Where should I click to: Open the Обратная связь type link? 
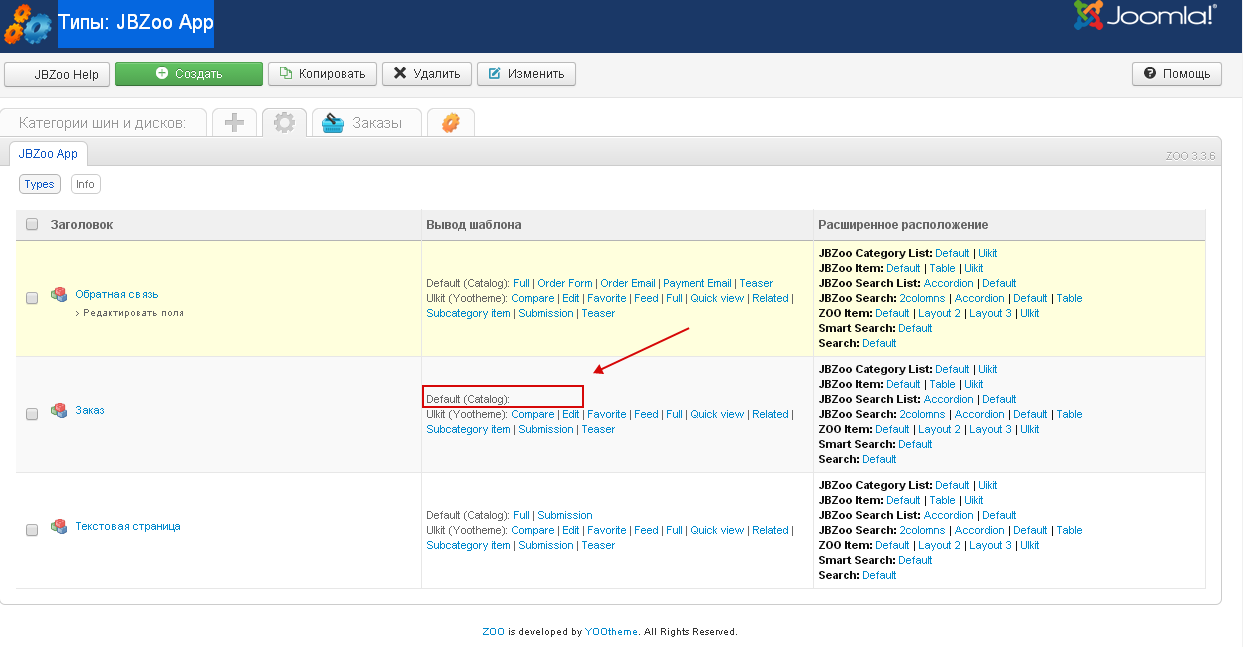pyautogui.click(x=117, y=294)
